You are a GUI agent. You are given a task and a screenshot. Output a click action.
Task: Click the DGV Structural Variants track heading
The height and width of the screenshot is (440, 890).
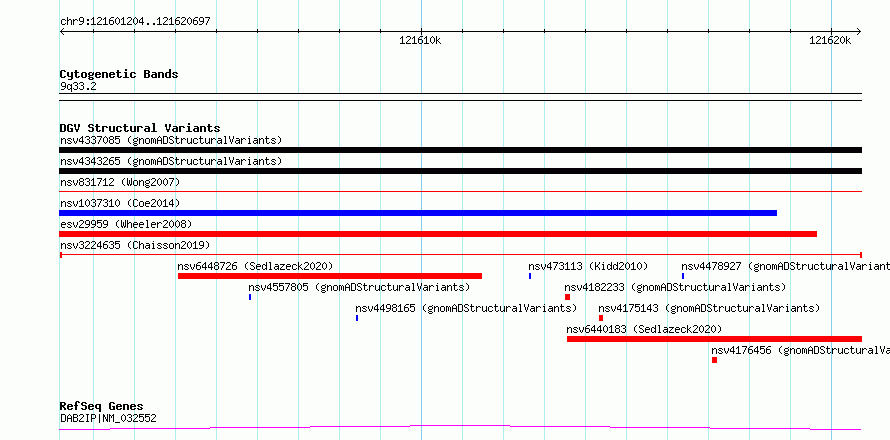(140, 128)
